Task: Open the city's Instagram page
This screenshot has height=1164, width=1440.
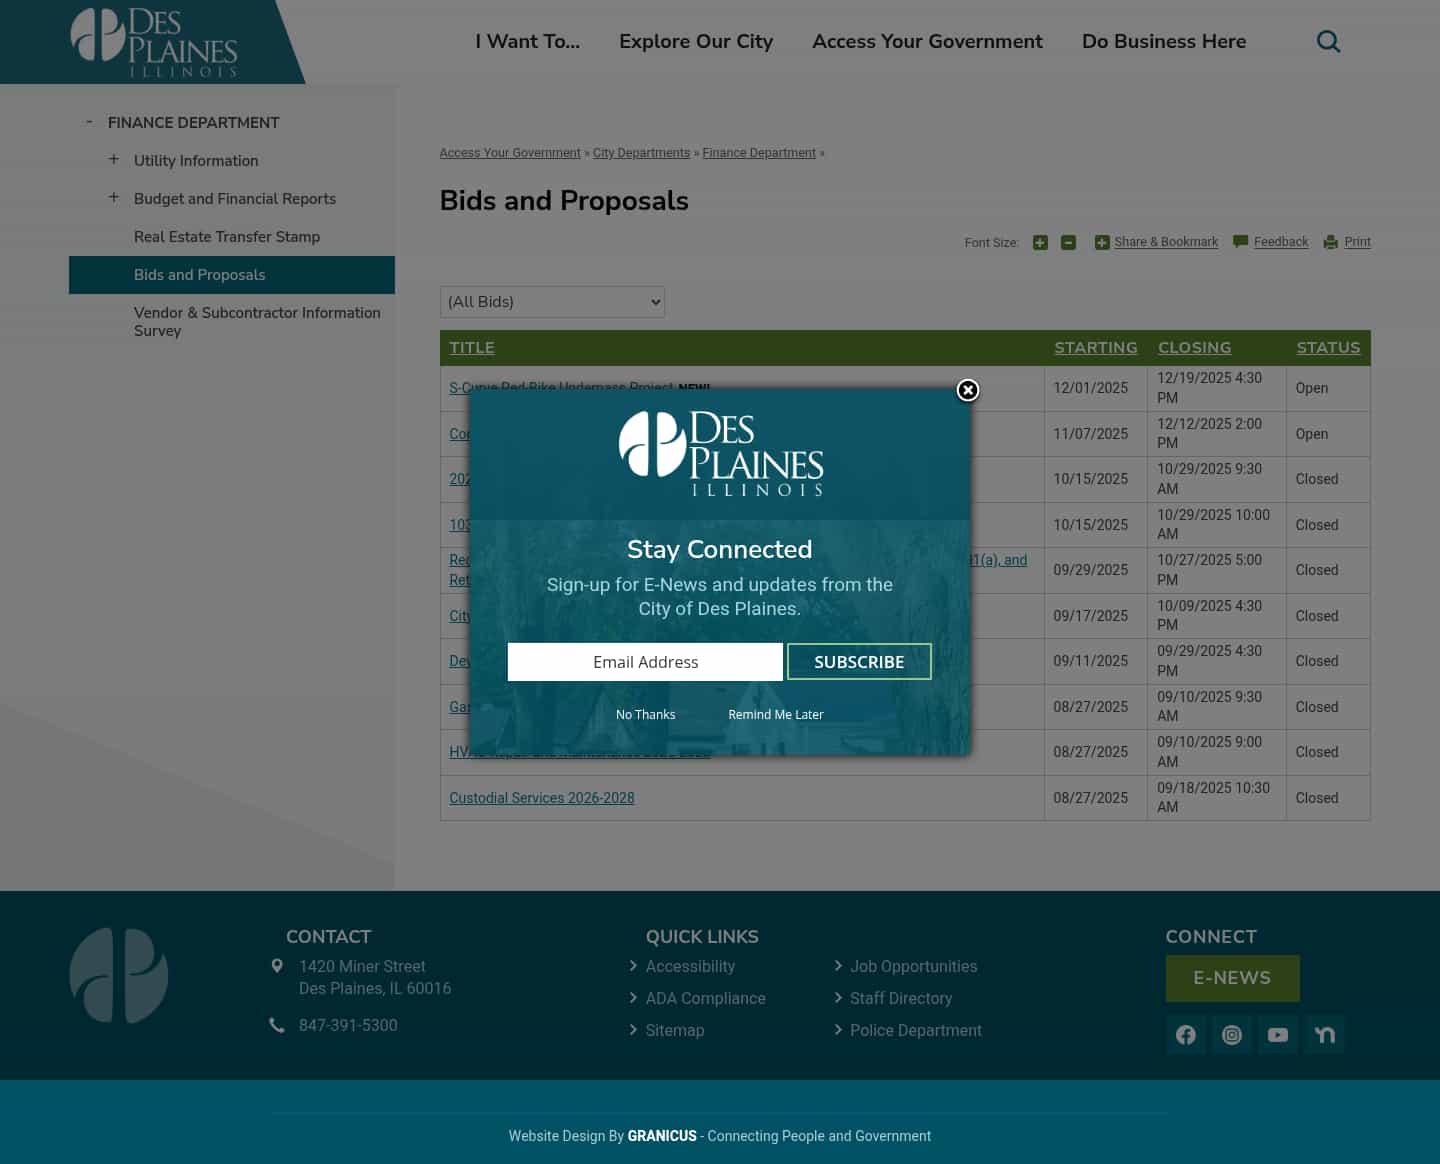Action: [1232, 1035]
